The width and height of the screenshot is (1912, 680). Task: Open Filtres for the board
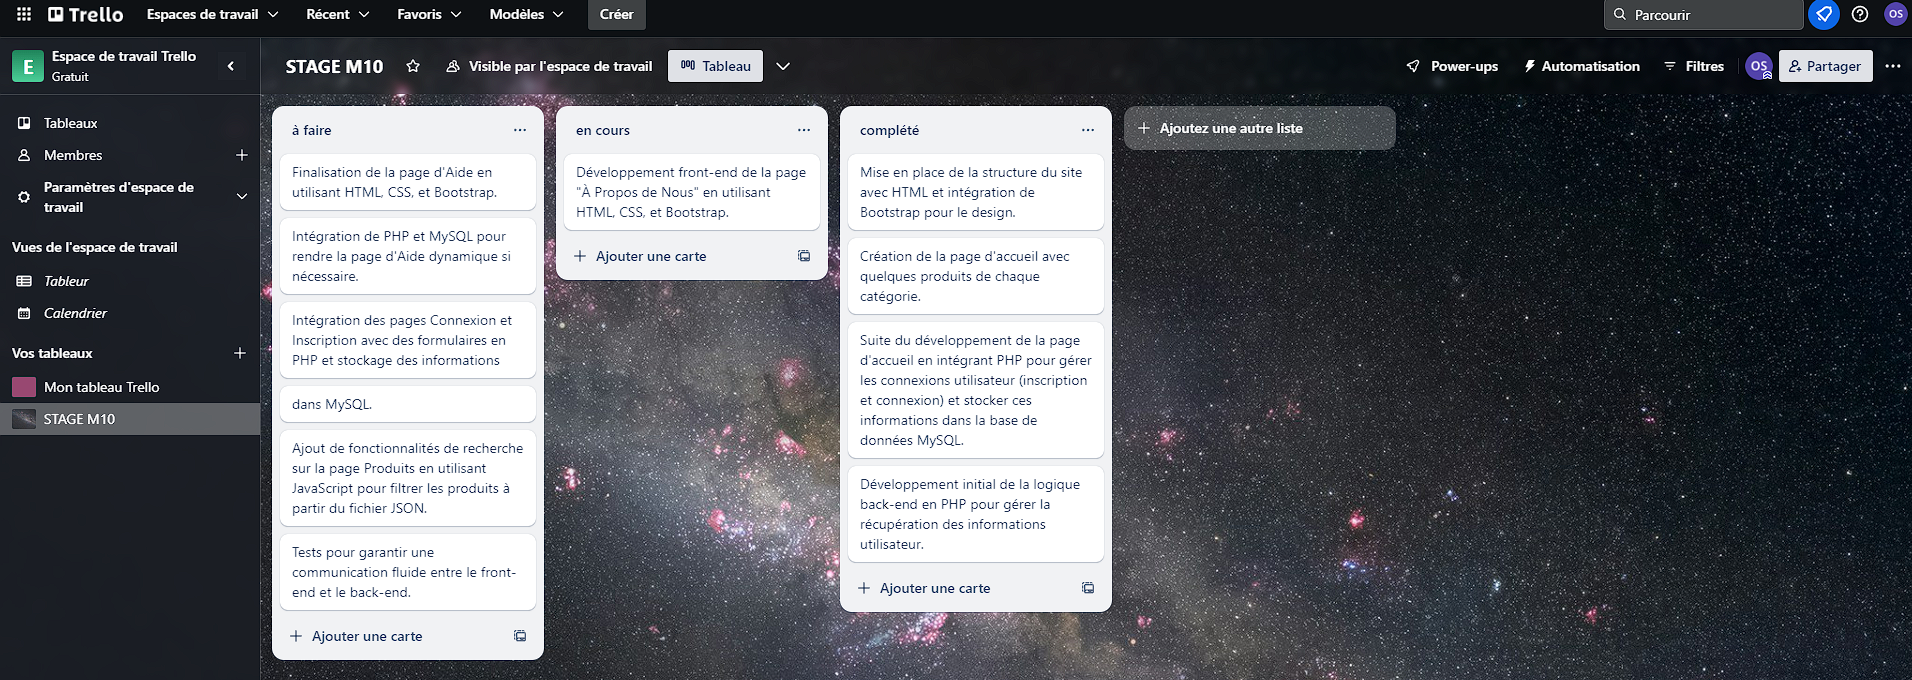coord(1694,66)
